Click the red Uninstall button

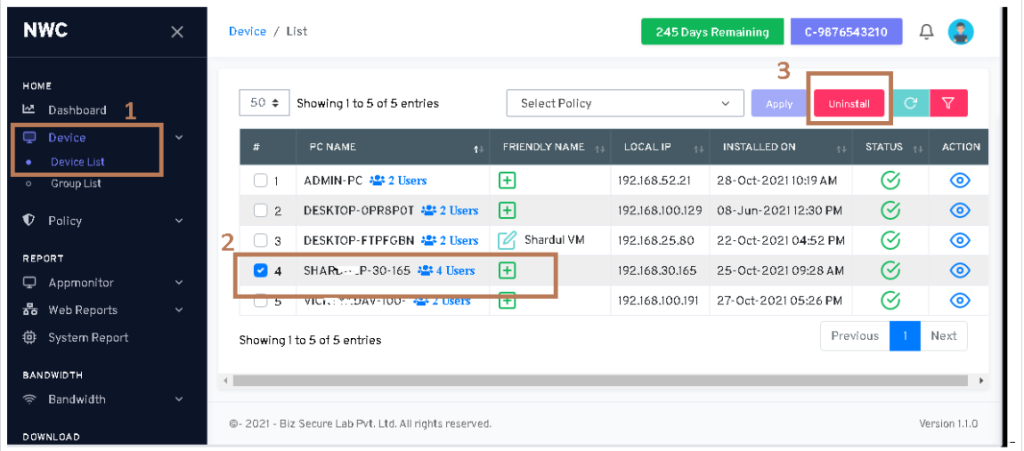[x=849, y=104]
